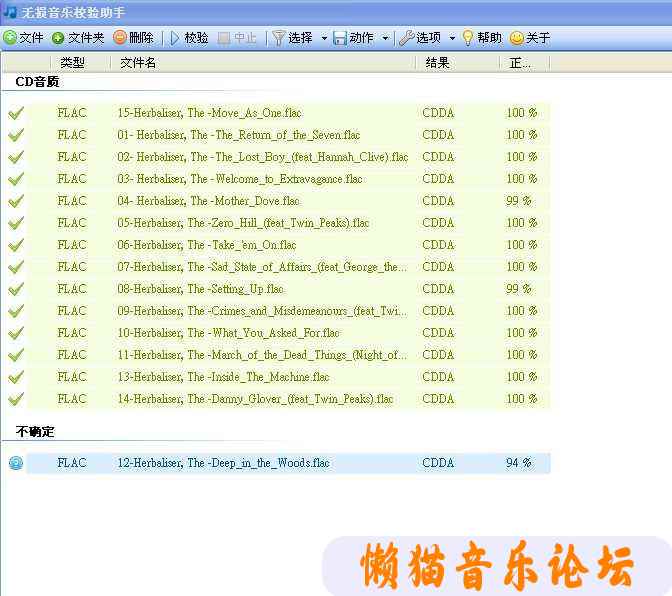Select file 10-What_You_Asked_For.flac
Image resolution: width=672 pixels, height=596 pixels.
228,333
